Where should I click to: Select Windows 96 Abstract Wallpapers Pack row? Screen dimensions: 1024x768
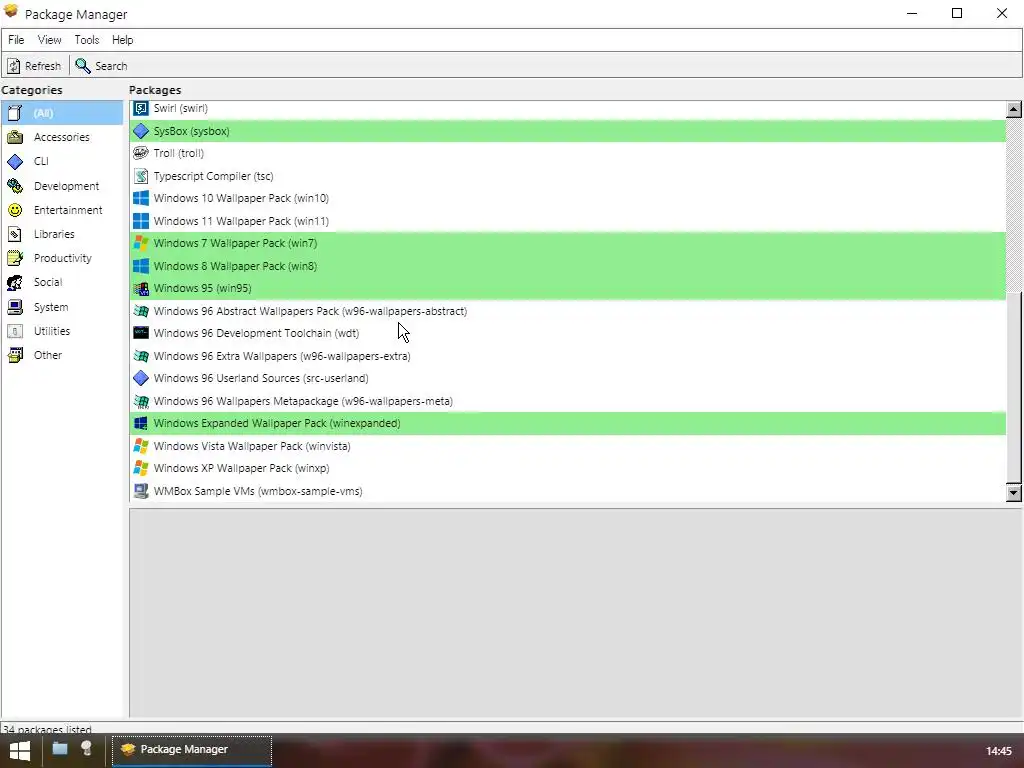tap(568, 312)
